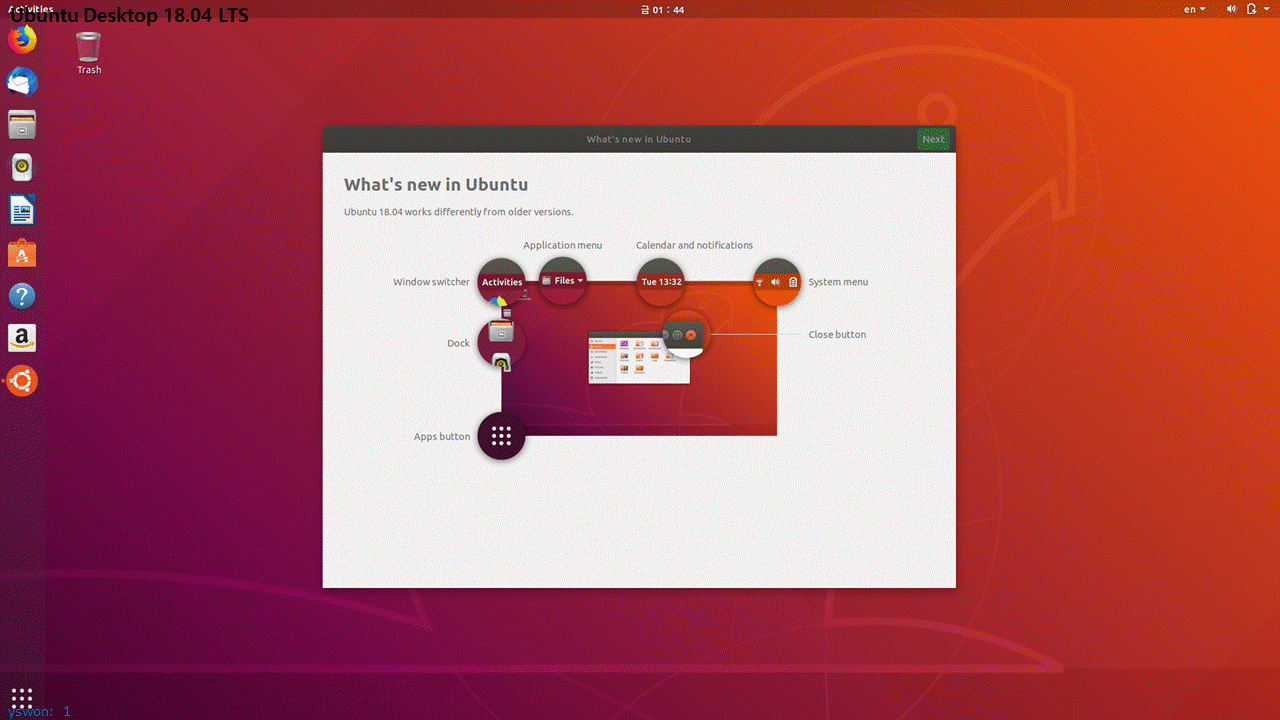Click the System menu circle in illustration

[x=777, y=282]
